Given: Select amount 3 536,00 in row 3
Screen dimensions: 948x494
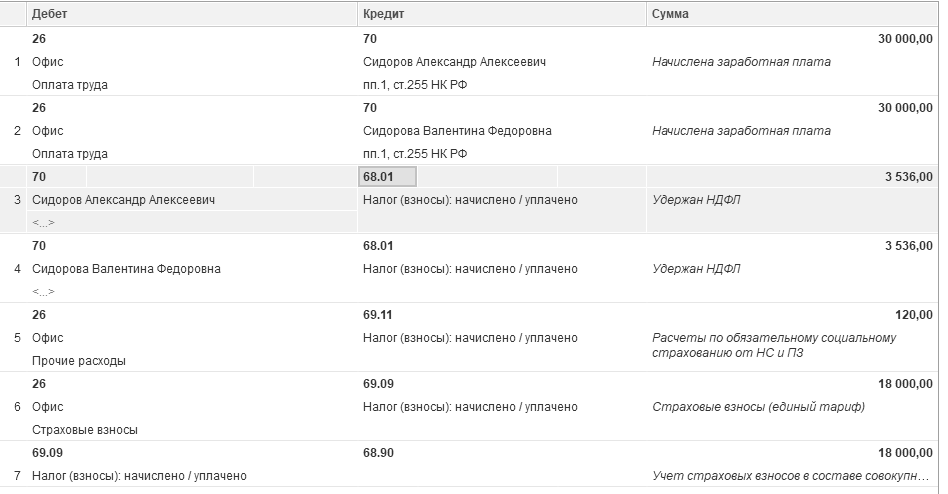Looking at the screenshot, I should click(909, 177).
